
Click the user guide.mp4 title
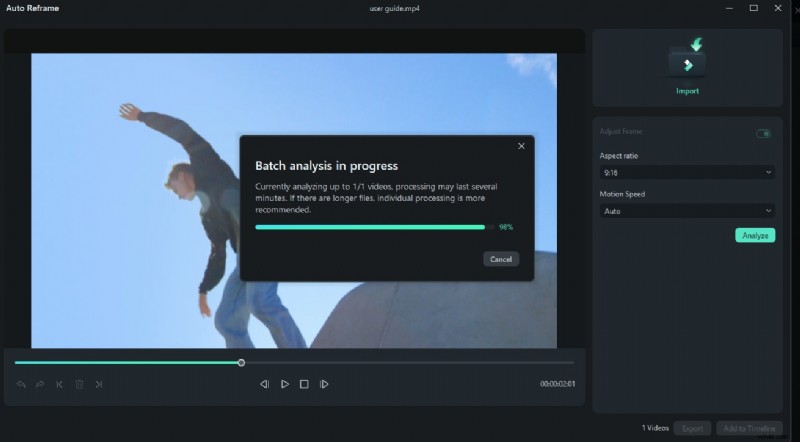394,8
